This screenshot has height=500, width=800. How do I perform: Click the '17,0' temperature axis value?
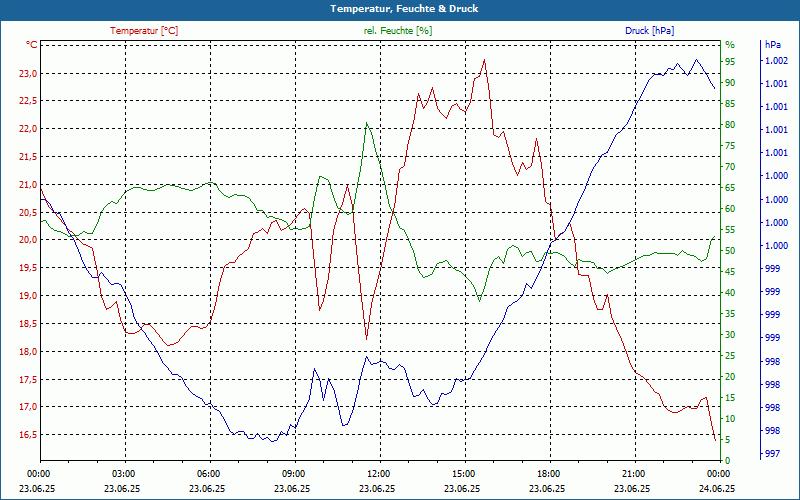28,407
